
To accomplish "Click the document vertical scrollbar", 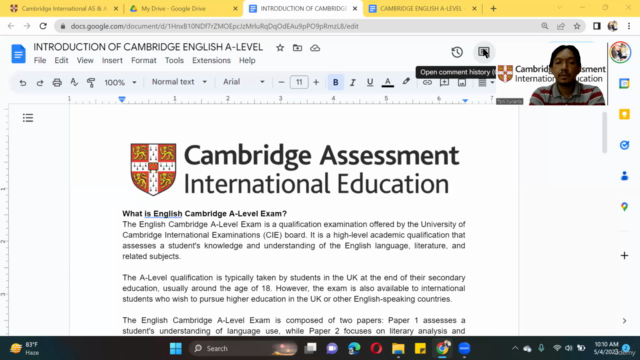I will point(604,133).
